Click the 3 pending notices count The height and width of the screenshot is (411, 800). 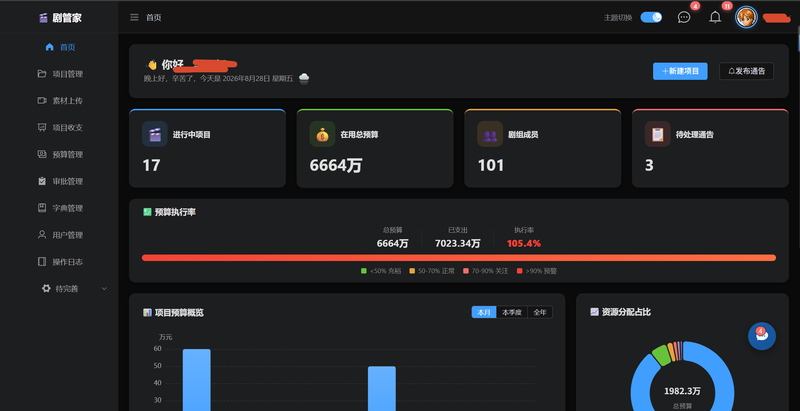click(649, 165)
